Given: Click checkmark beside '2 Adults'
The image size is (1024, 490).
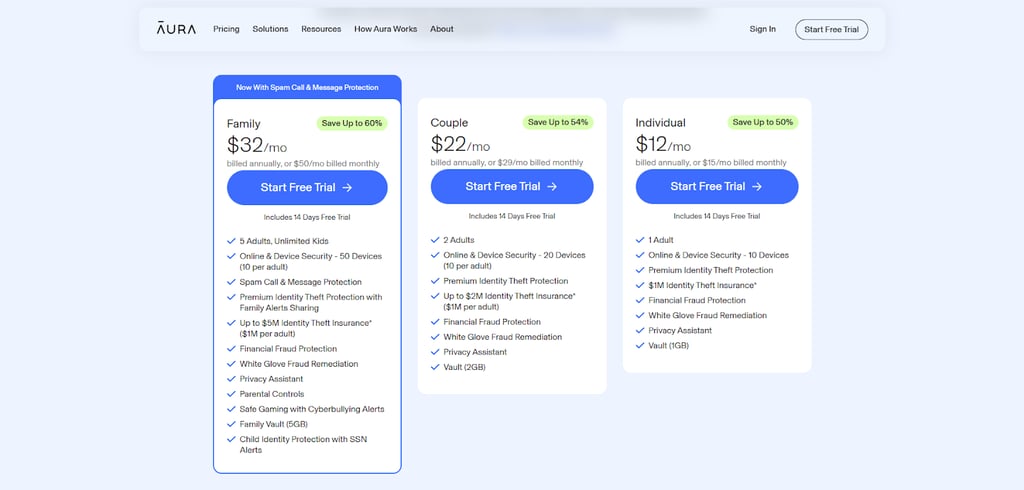Looking at the screenshot, I should pos(435,240).
